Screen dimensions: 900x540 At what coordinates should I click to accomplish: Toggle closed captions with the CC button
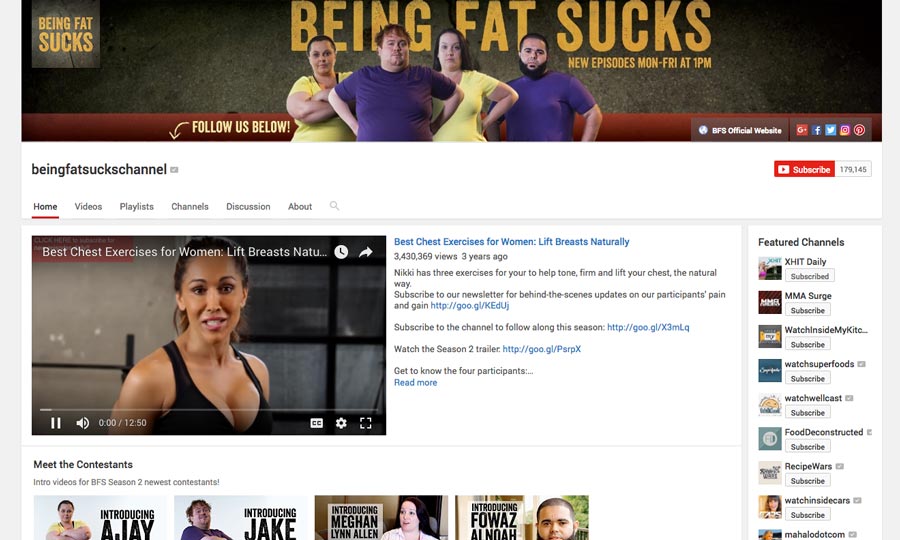(316, 423)
